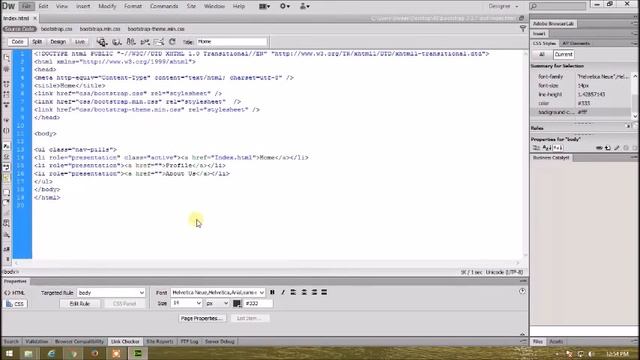The image size is (640, 360).
Task: Click the Show category view icon in CSS panel
Action: coord(537,148)
